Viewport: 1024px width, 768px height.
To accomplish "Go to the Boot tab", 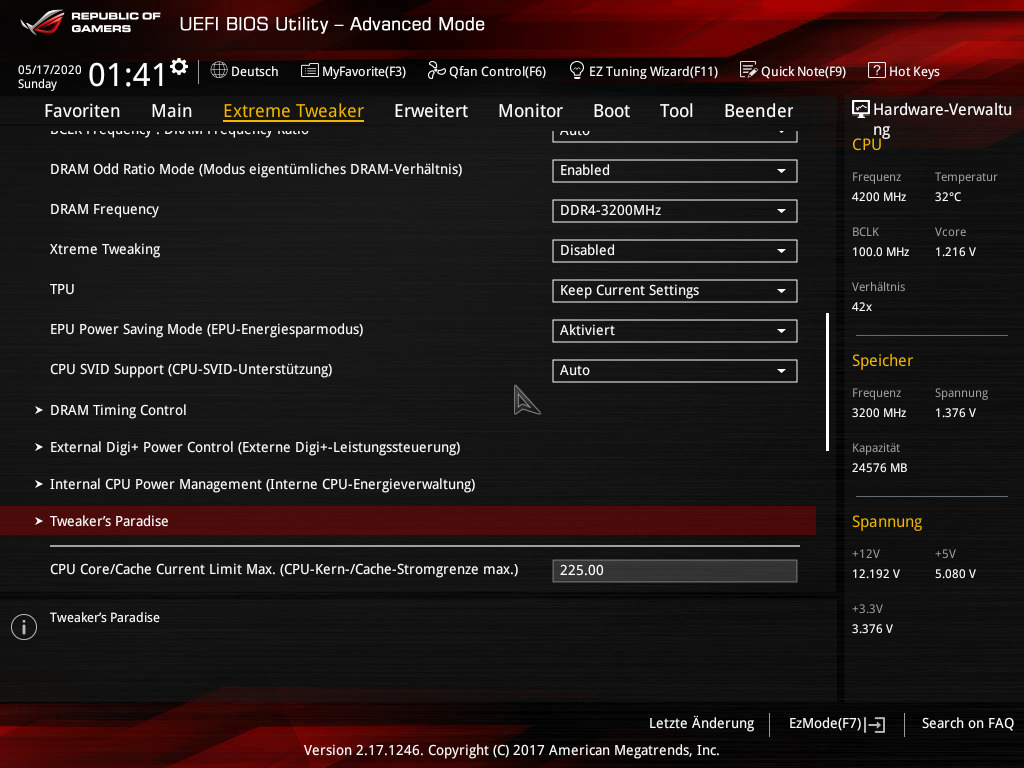I will 611,111.
